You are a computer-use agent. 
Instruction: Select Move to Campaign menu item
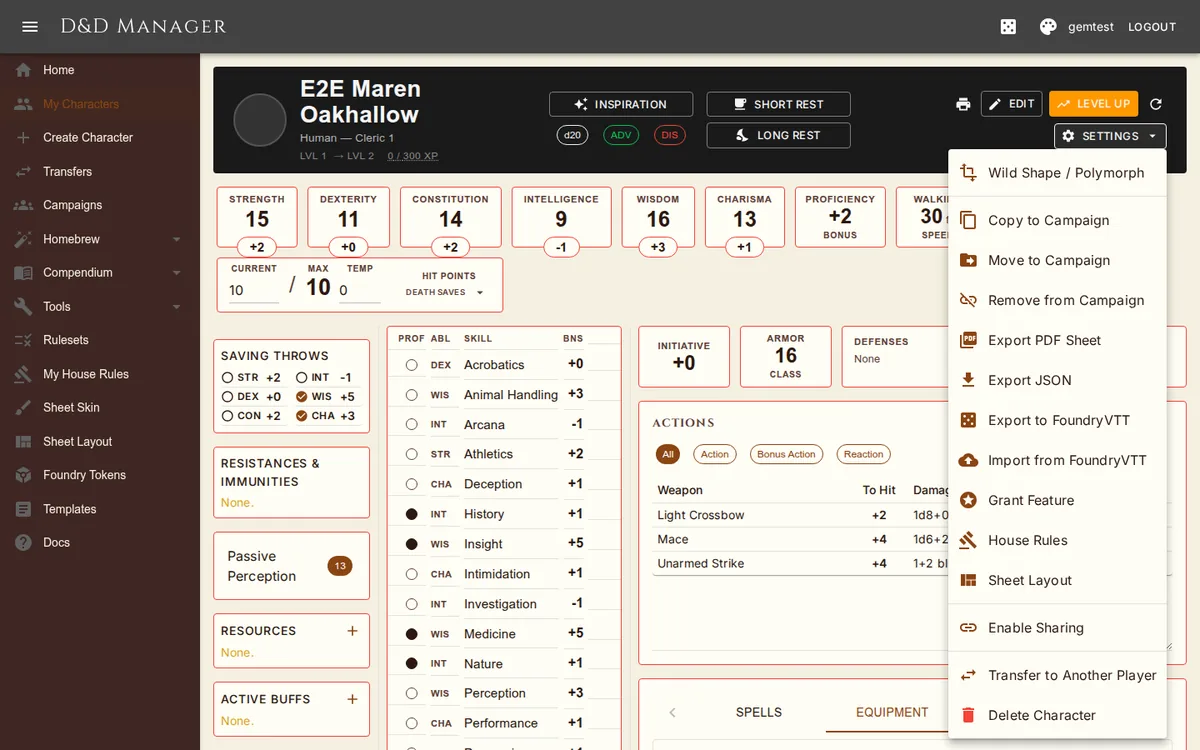click(1057, 261)
